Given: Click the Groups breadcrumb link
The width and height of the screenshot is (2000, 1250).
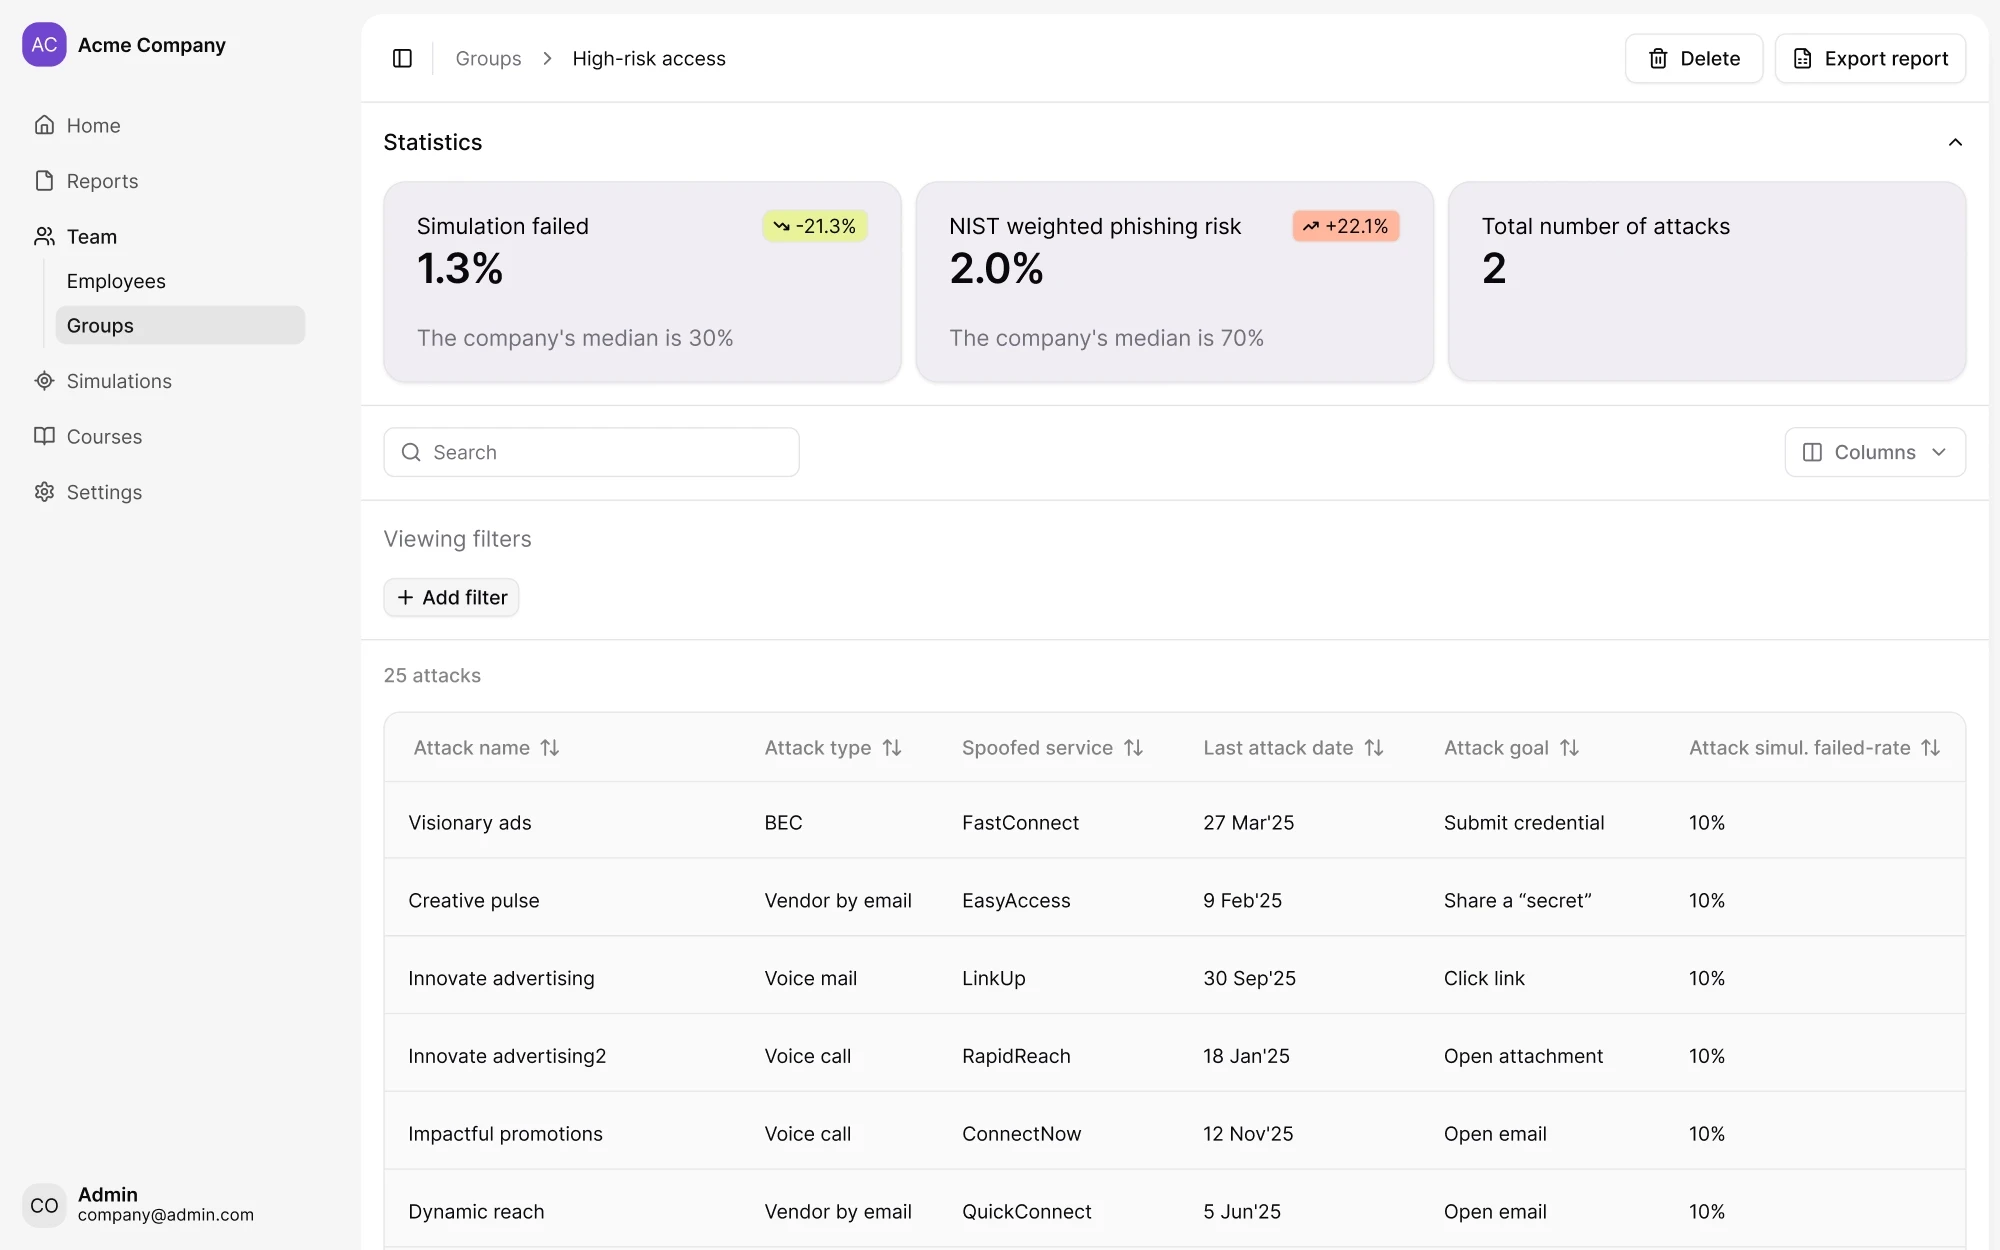Looking at the screenshot, I should click(488, 58).
